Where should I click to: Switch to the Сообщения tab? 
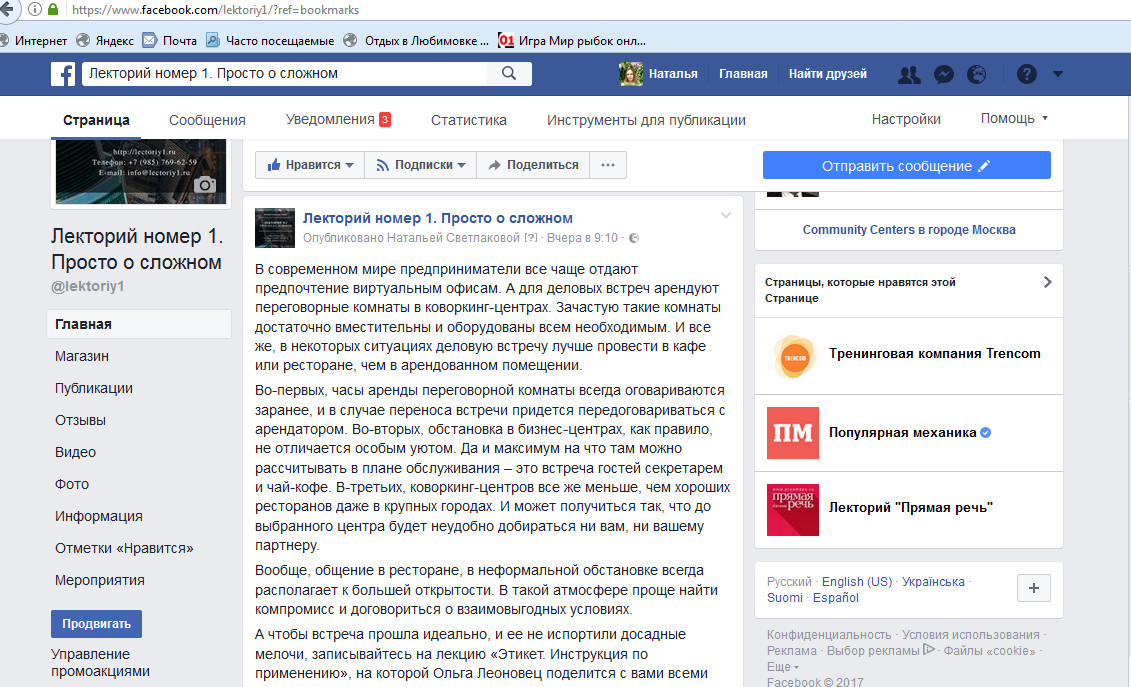click(207, 120)
